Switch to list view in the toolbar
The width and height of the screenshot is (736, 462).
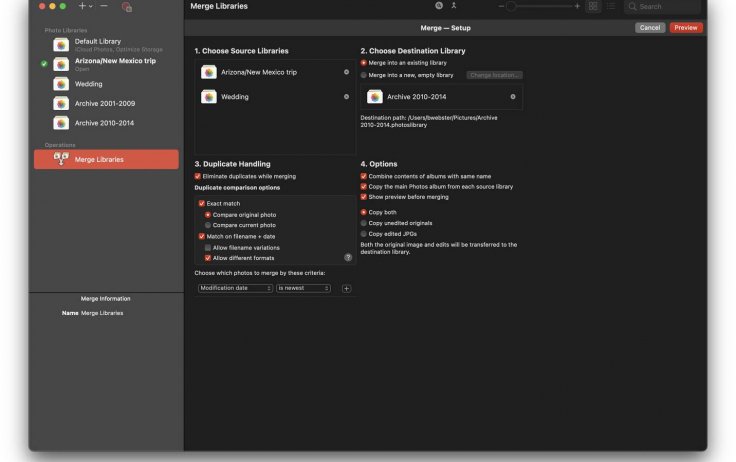611,6
